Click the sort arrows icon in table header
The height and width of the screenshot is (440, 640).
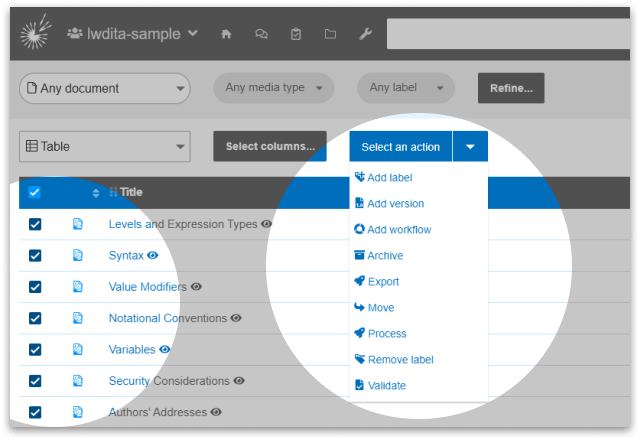pos(96,192)
